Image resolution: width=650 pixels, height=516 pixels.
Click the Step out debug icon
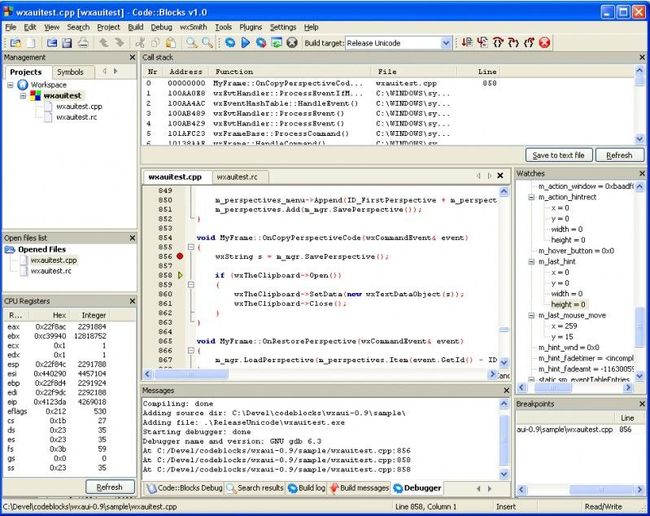click(x=529, y=43)
